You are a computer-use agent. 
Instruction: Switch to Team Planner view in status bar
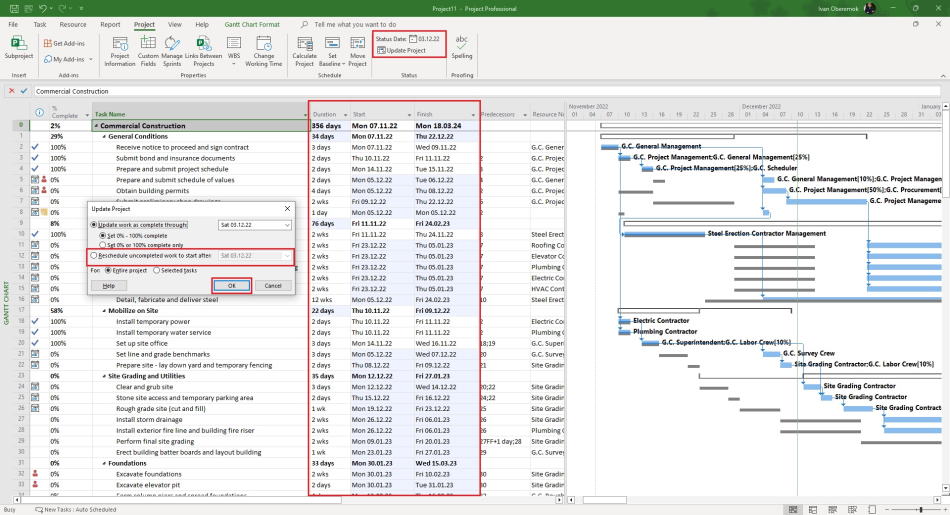coord(832,510)
